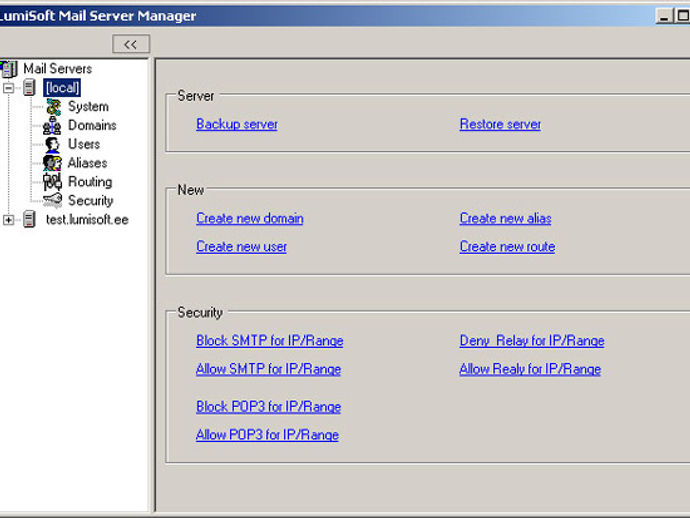Click the Aliases people icon
This screenshot has width=690, height=518.
click(52, 163)
